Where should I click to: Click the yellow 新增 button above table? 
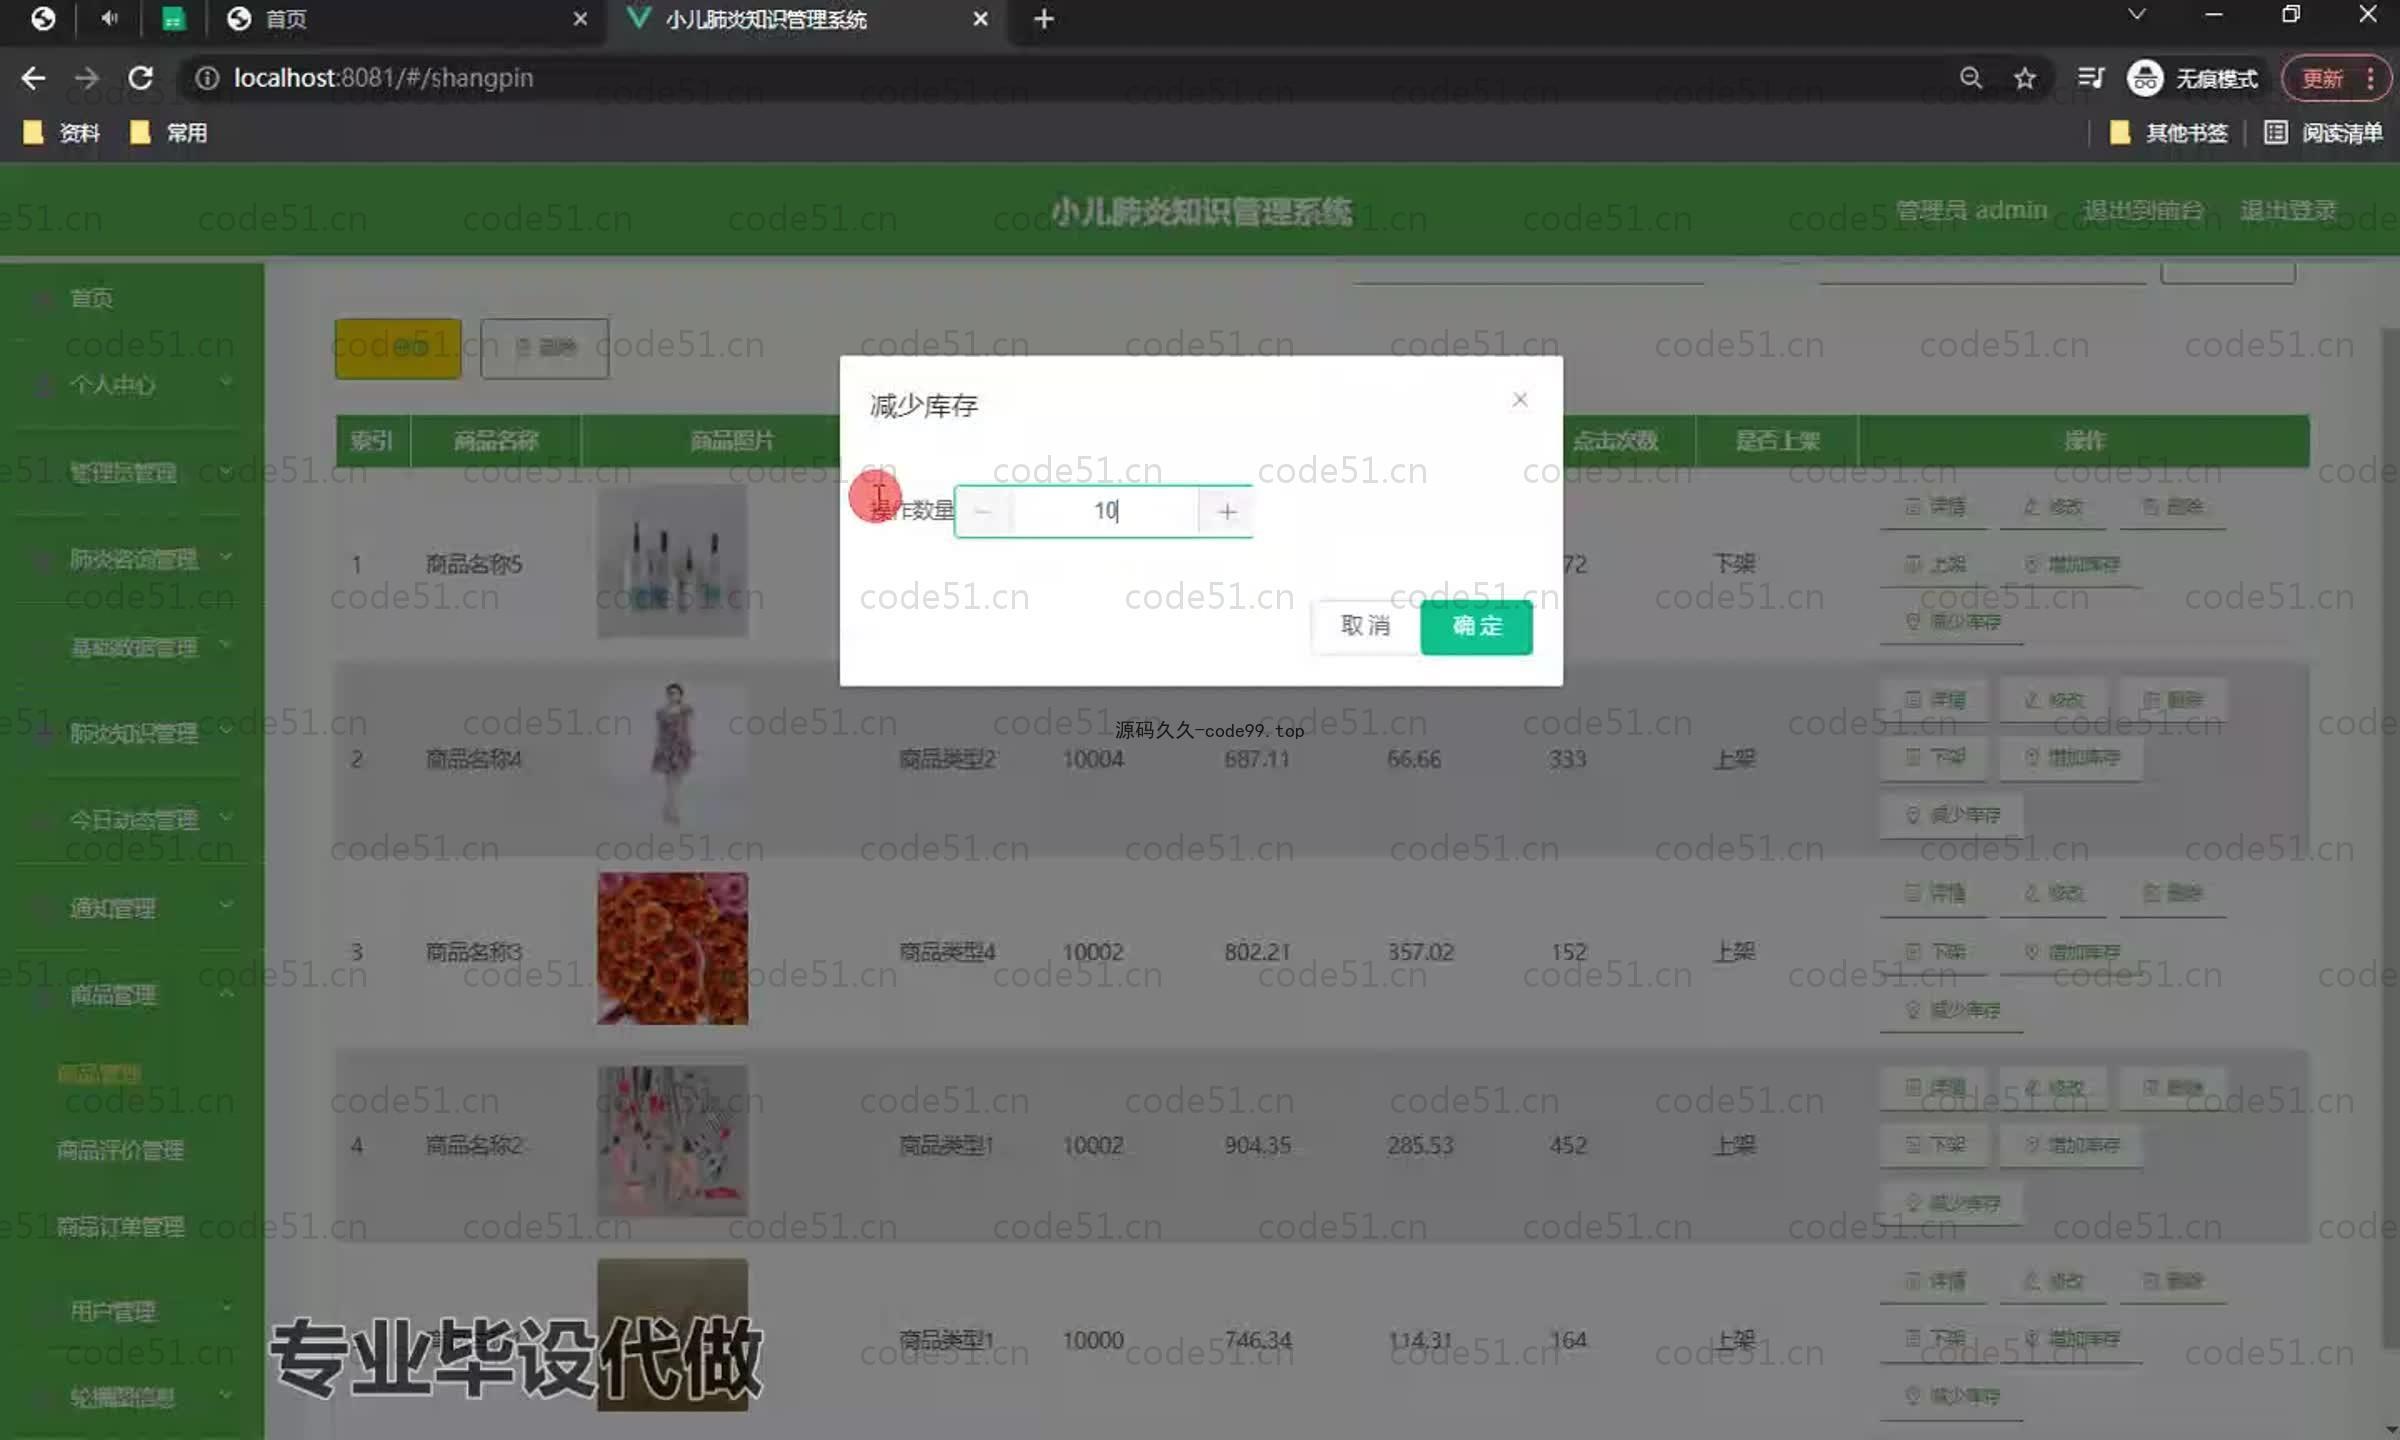[398, 348]
